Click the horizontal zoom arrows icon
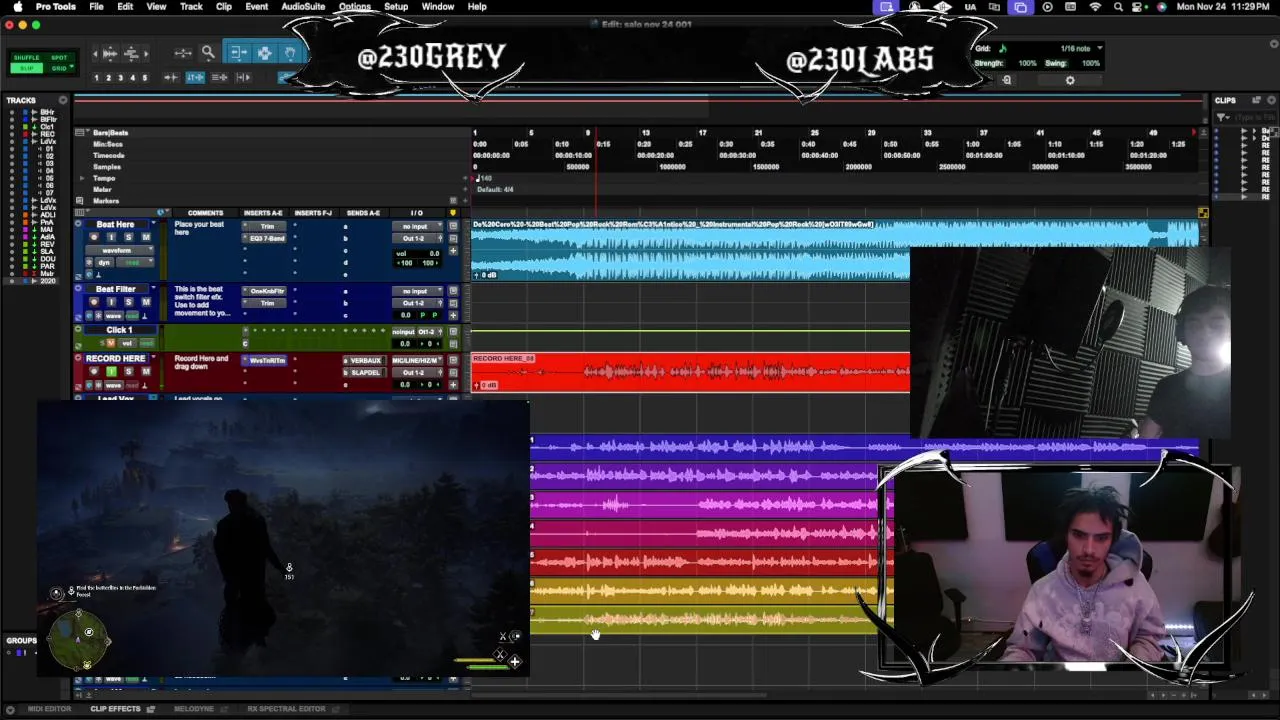The height and width of the screenshot is (720, 1280). [183, 53]
